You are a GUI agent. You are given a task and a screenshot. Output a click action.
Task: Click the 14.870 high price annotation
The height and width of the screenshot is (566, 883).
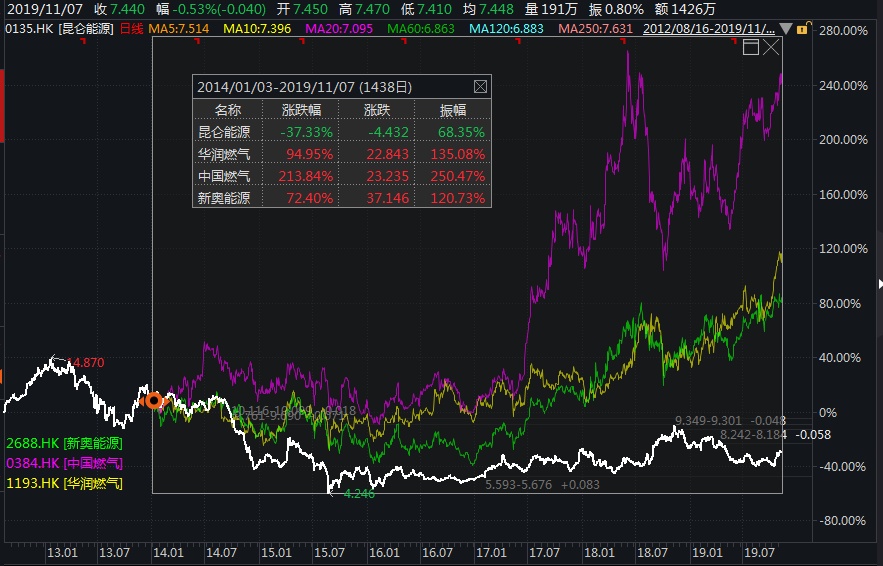click(x=86, y=362)
